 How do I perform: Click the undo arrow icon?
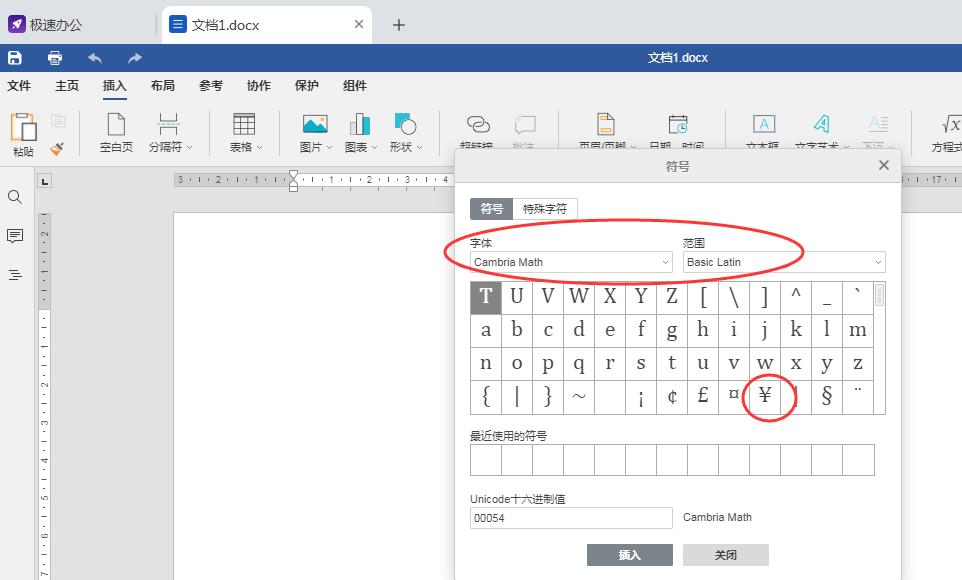coord(95,58)
